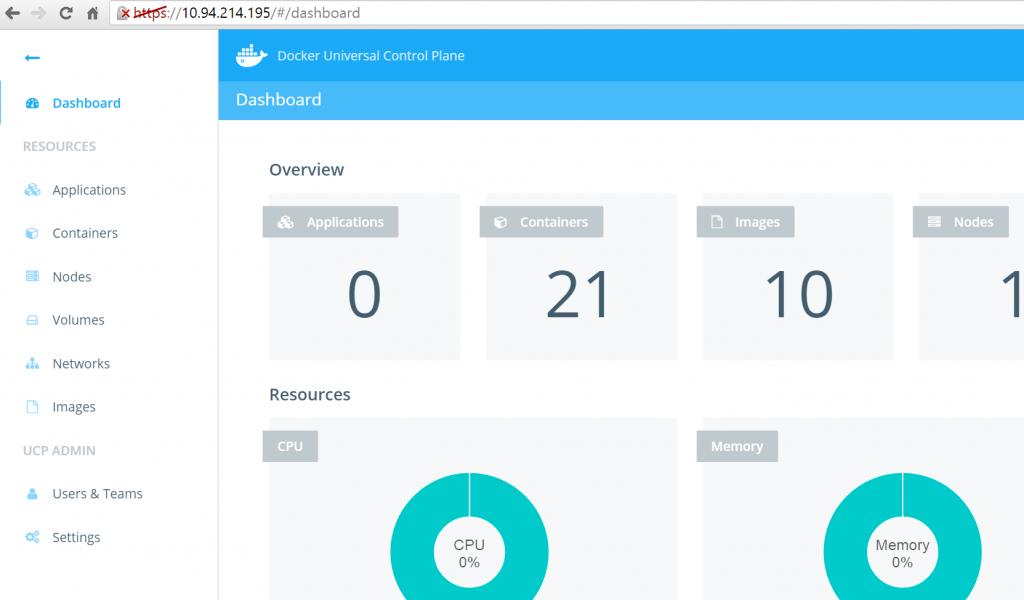The height and width of the screenshot is (600, 1024).
Task: Click the Volumes icon in the sidebar
Action: point(30,319)
